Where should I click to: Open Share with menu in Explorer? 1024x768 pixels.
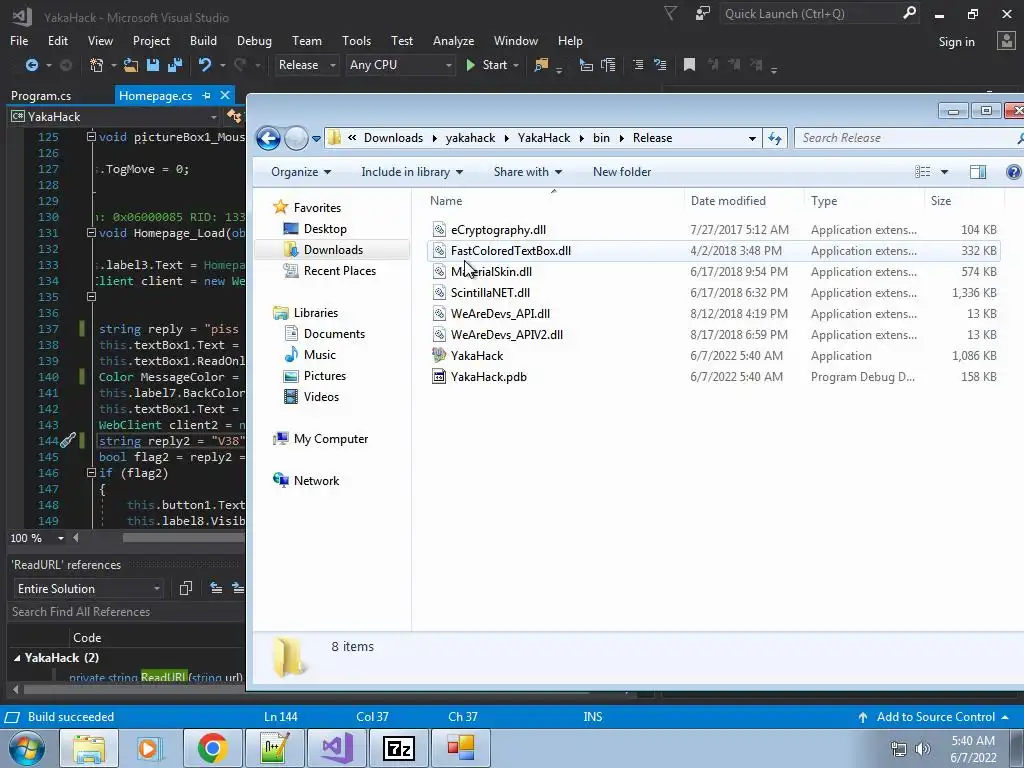tap(528, 172)
